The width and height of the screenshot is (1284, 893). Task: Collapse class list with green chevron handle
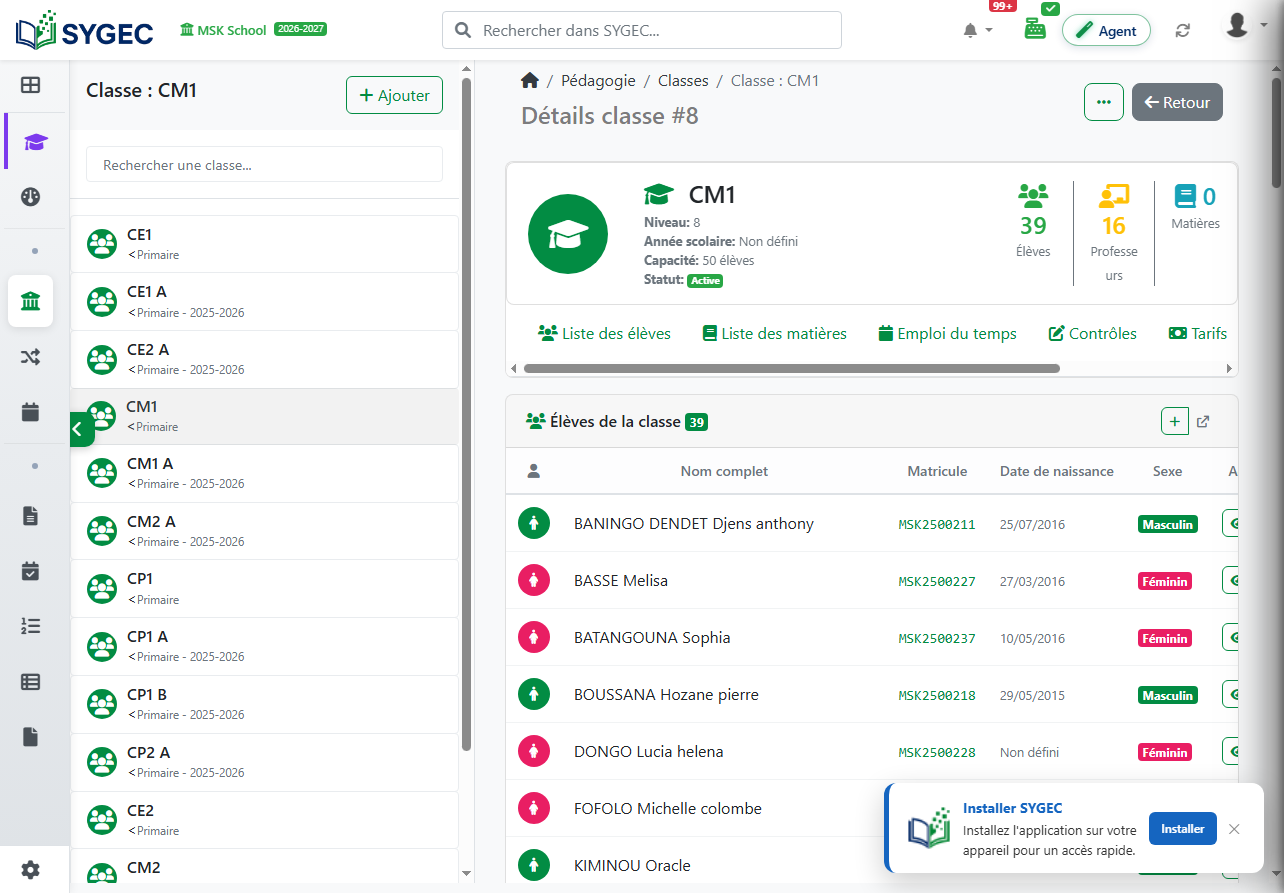click(81, 428)
